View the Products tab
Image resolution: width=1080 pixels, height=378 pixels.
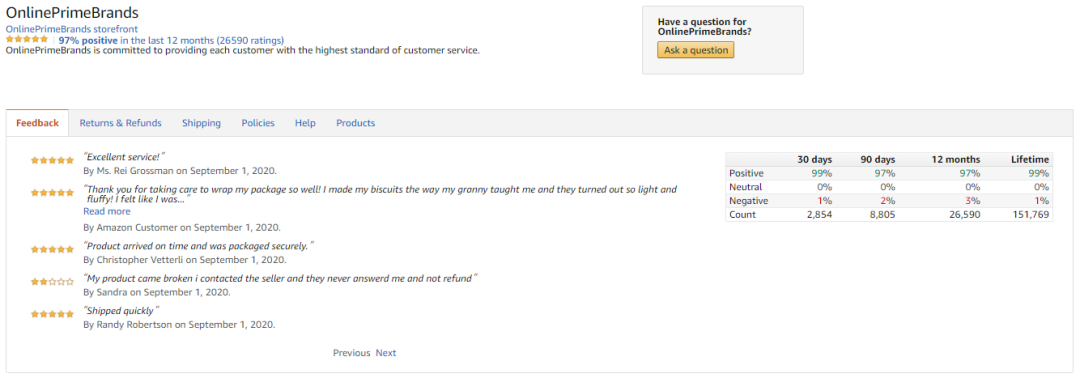point(355,123)
